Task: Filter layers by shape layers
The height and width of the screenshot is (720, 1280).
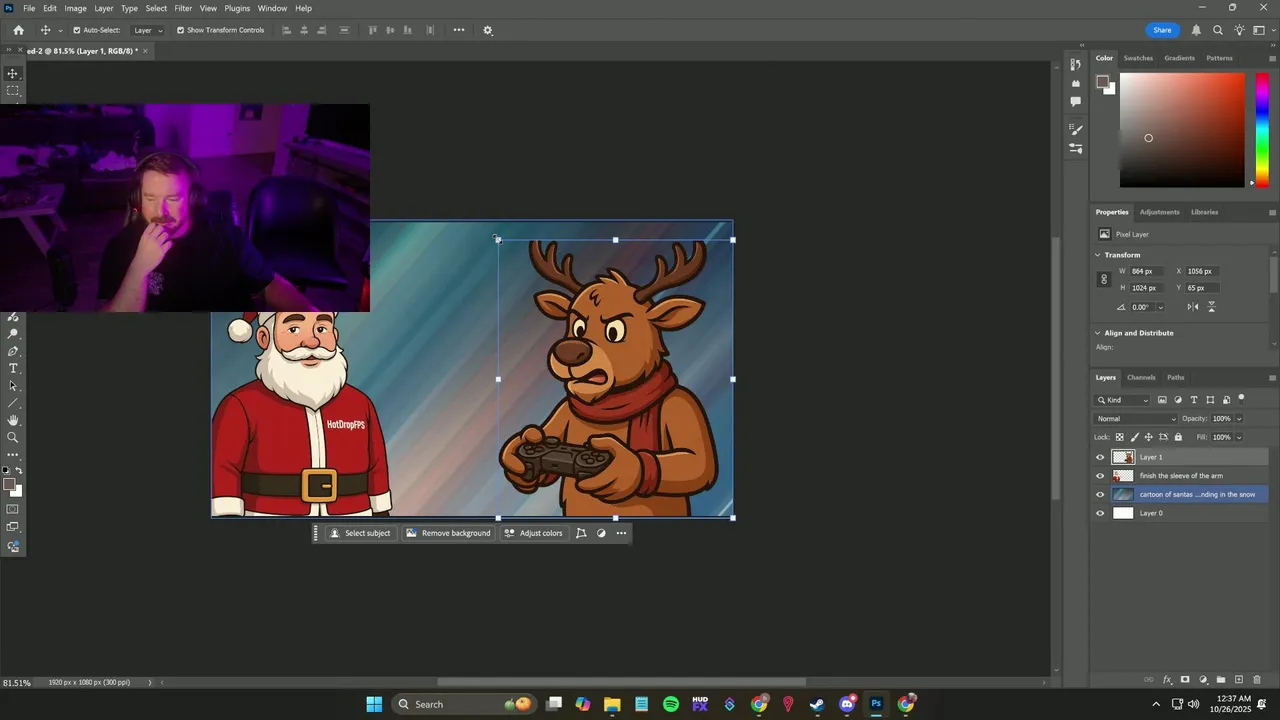Action: click(x=1210, y=400)
